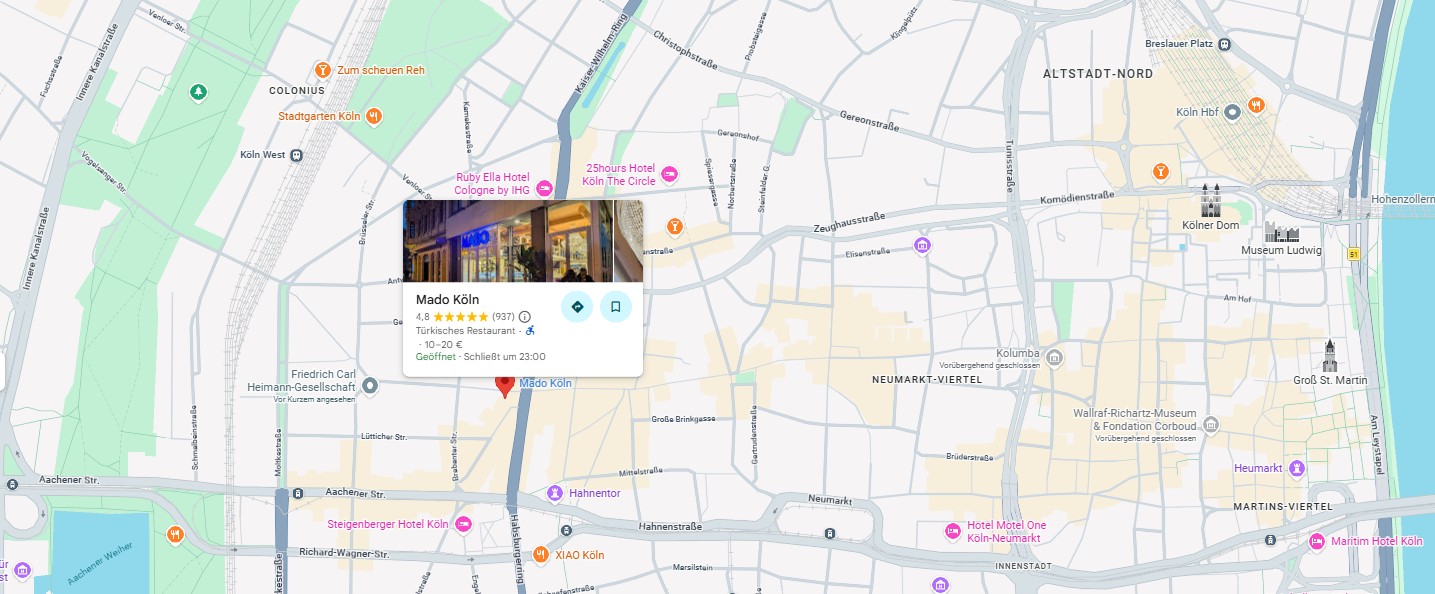
Task: Select the Zum scheuen Reh bar marker
Action: (322, 70)
